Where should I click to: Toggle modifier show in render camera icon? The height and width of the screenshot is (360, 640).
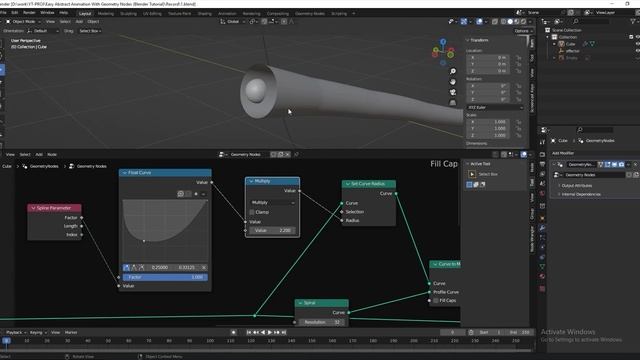pos(621,164)
